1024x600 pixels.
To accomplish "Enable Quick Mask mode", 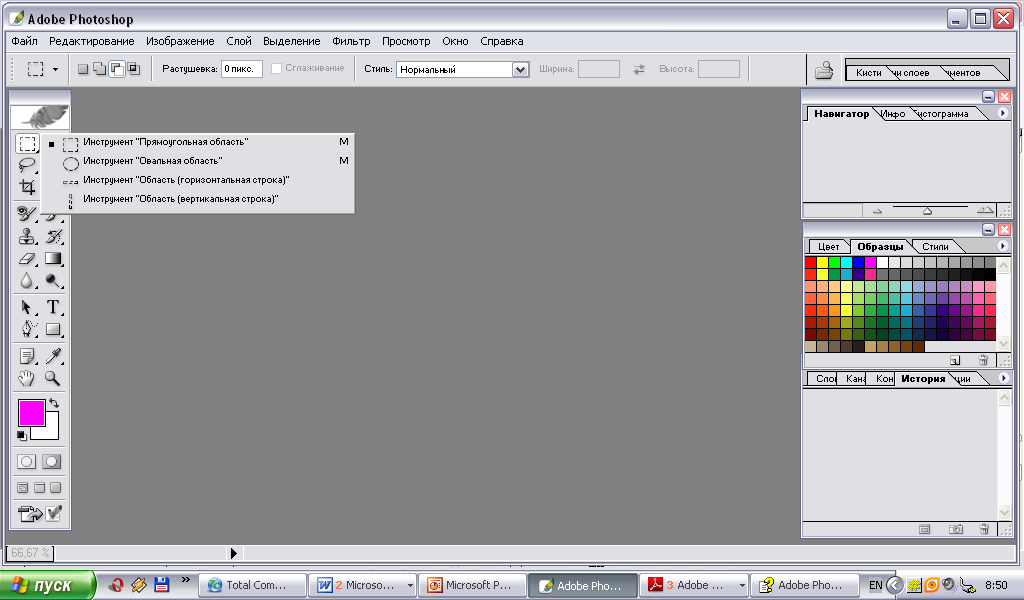I will coord(52,462).
